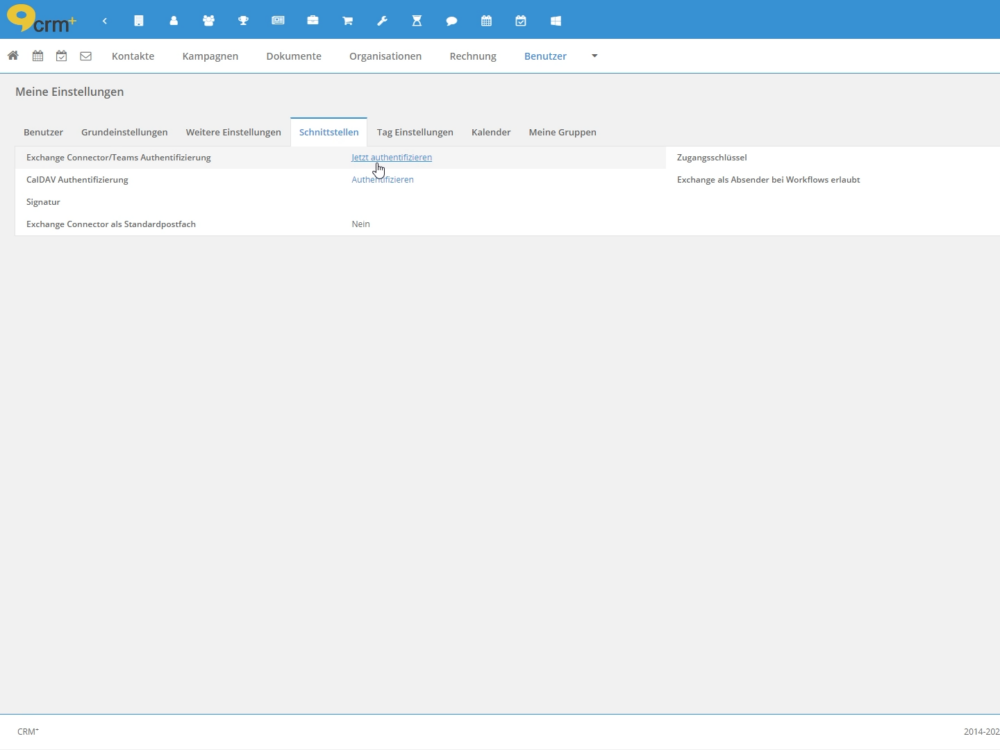Viewport: 1000px width, 750px height.
Task: Open the speech bubble chat icon
Action: [x=451, y=21]
